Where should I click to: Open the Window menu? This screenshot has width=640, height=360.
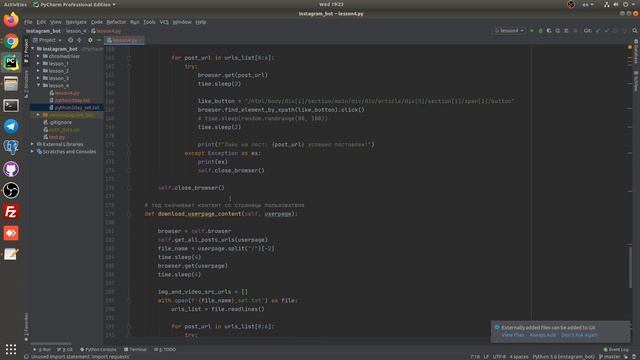pos(182,22)
